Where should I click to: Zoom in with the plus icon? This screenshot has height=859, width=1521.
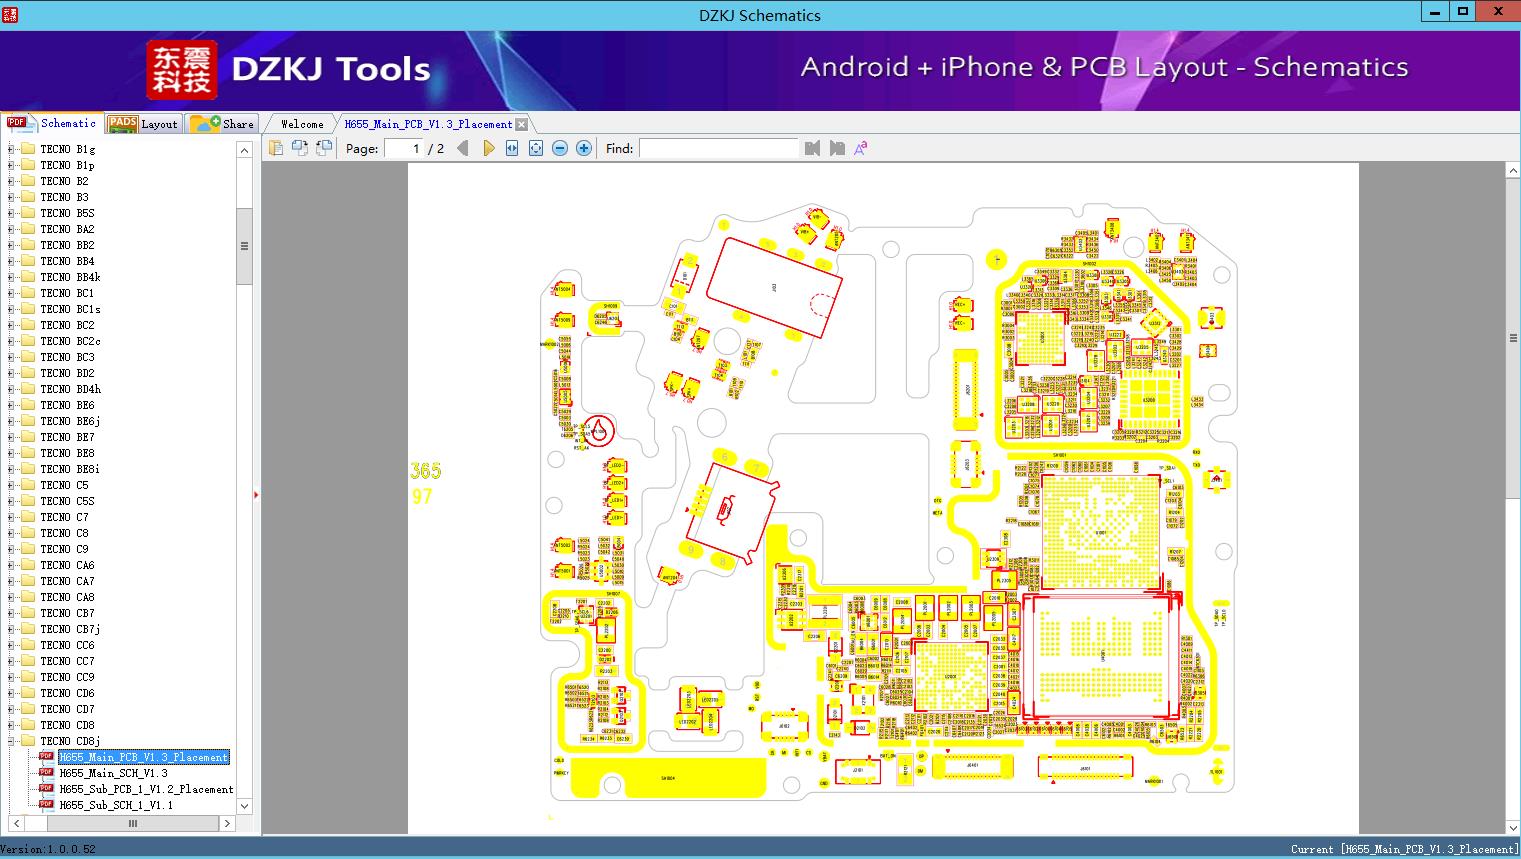[x=584, y=148]
